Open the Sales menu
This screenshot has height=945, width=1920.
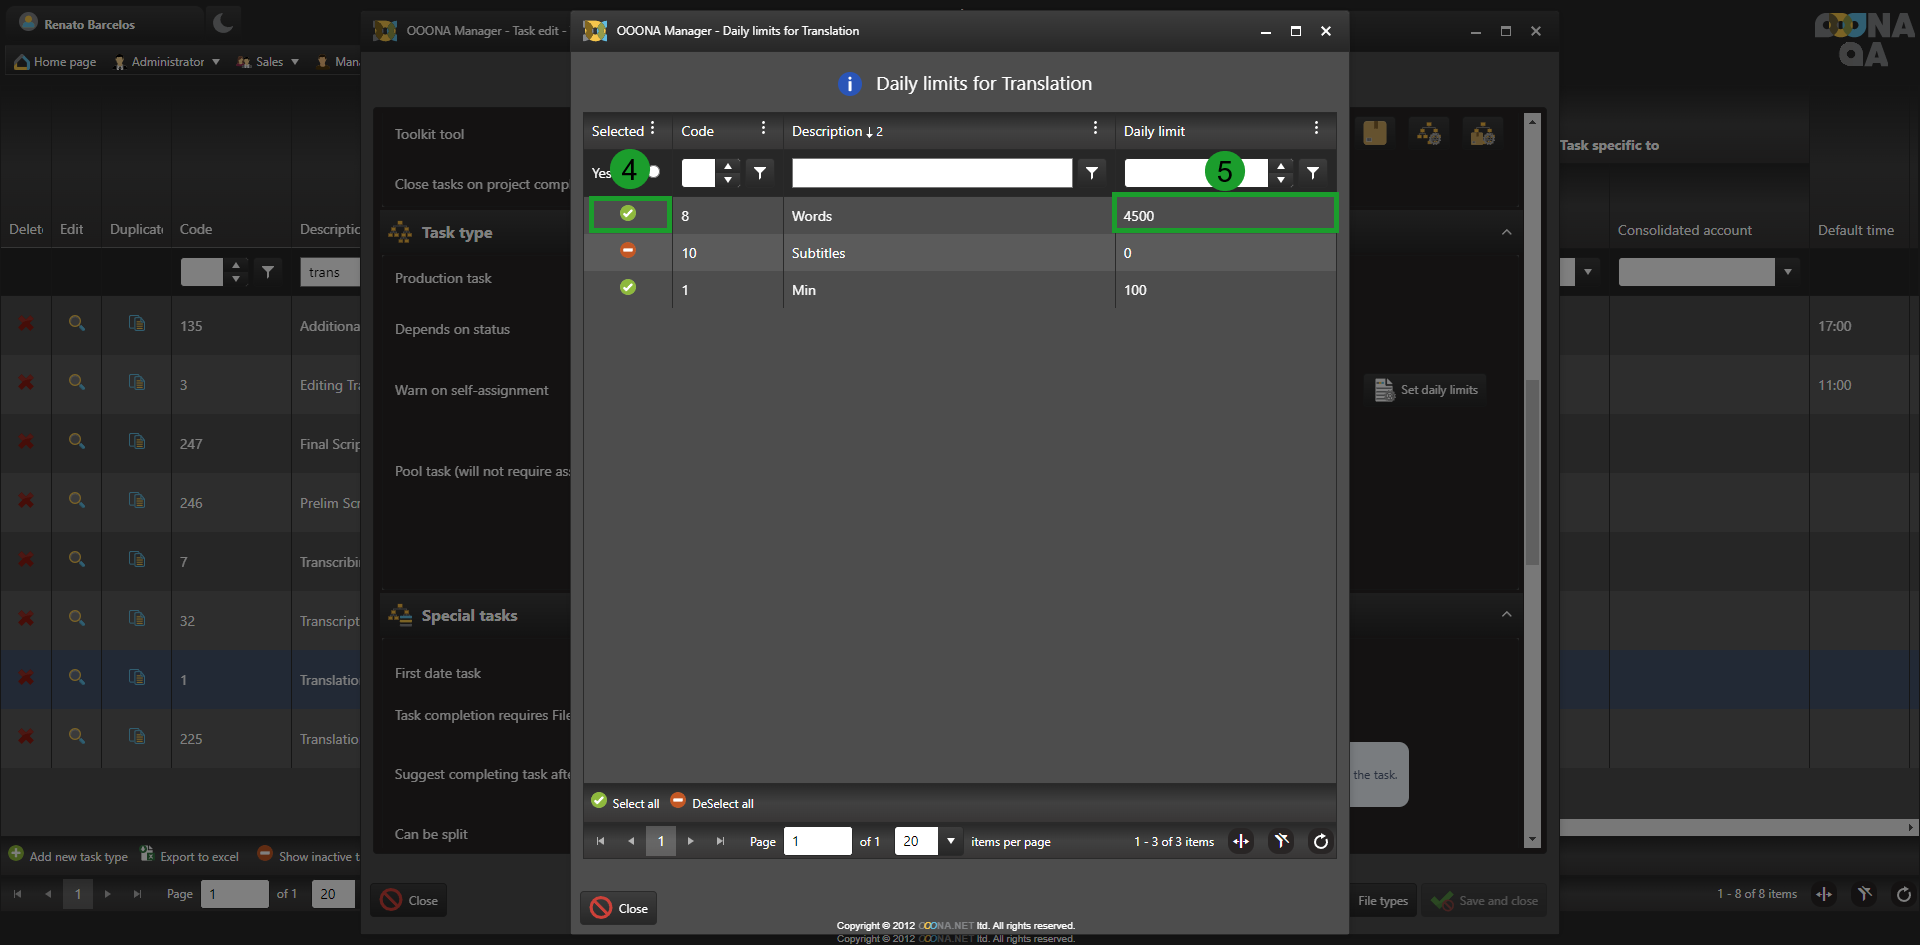point(268,62)
